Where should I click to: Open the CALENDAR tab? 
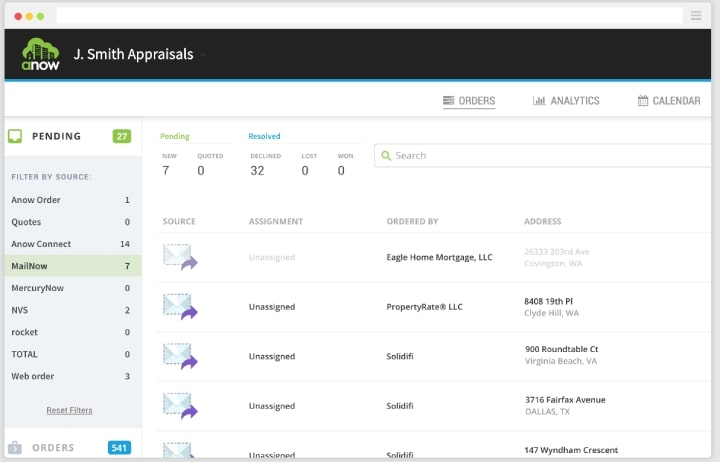coord(669,101)
